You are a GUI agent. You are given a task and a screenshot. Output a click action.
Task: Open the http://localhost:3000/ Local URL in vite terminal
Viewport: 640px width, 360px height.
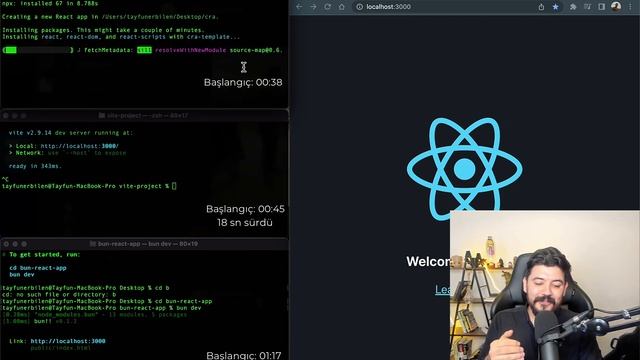(80, 146)
